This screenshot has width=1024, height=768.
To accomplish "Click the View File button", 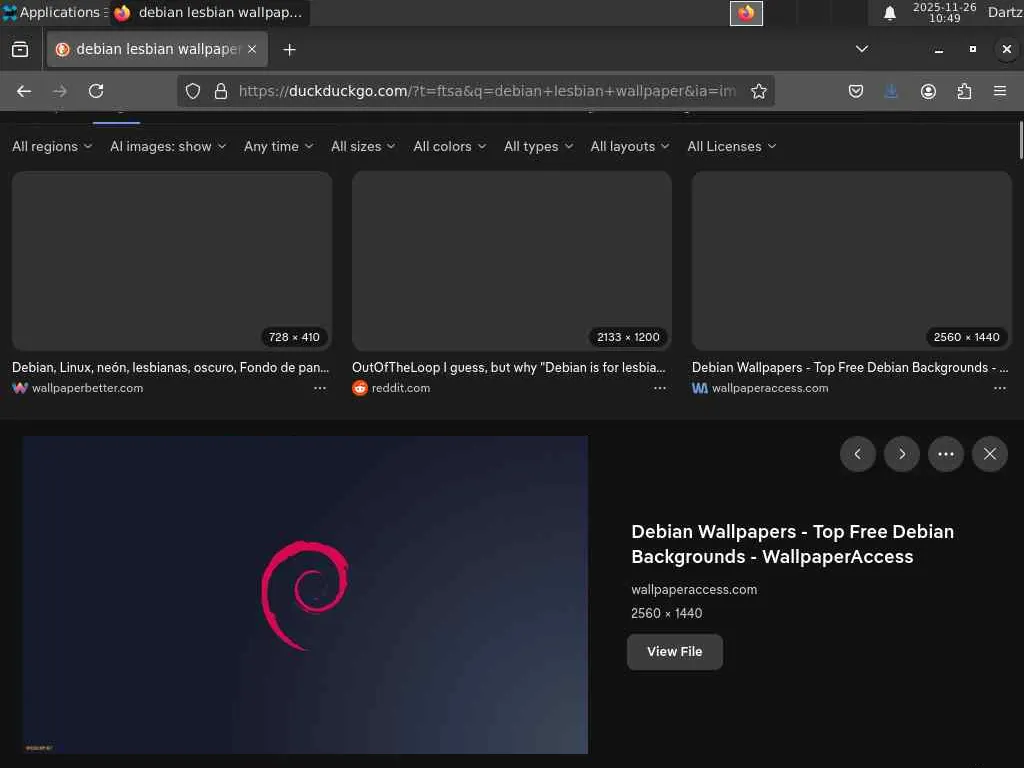I will click(675, 652).
